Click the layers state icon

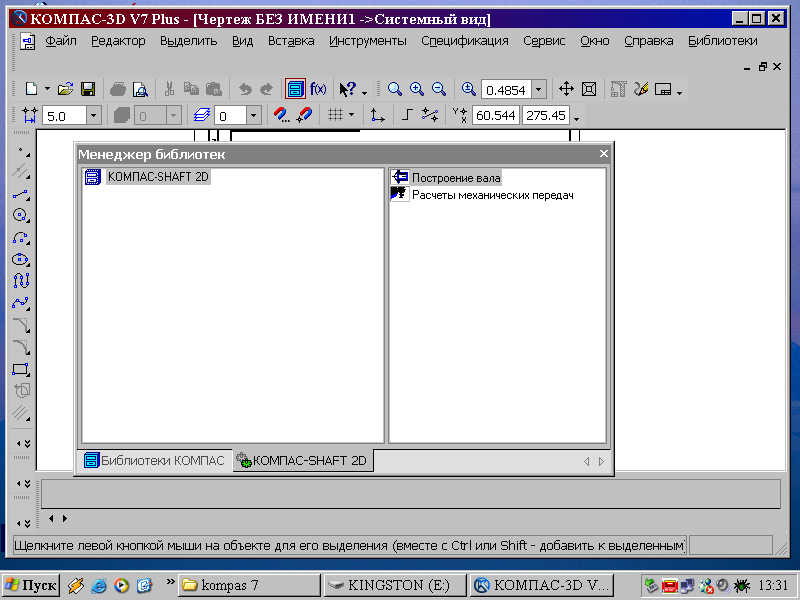coord(202,115)
